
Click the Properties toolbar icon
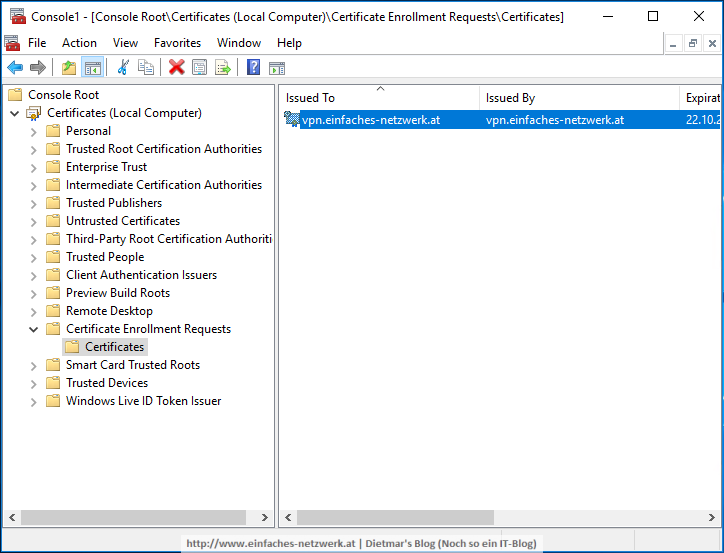[x=199, y=67]
